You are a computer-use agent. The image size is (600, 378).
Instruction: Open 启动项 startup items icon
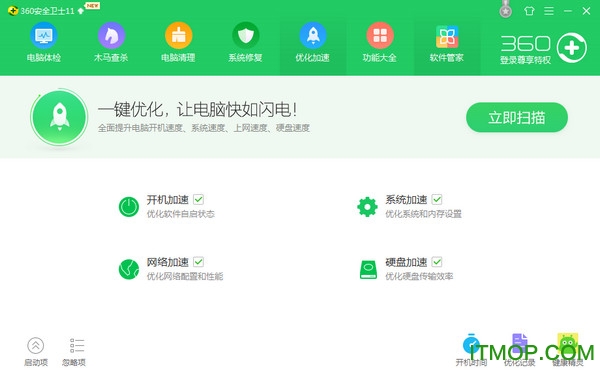click(36, 345)
